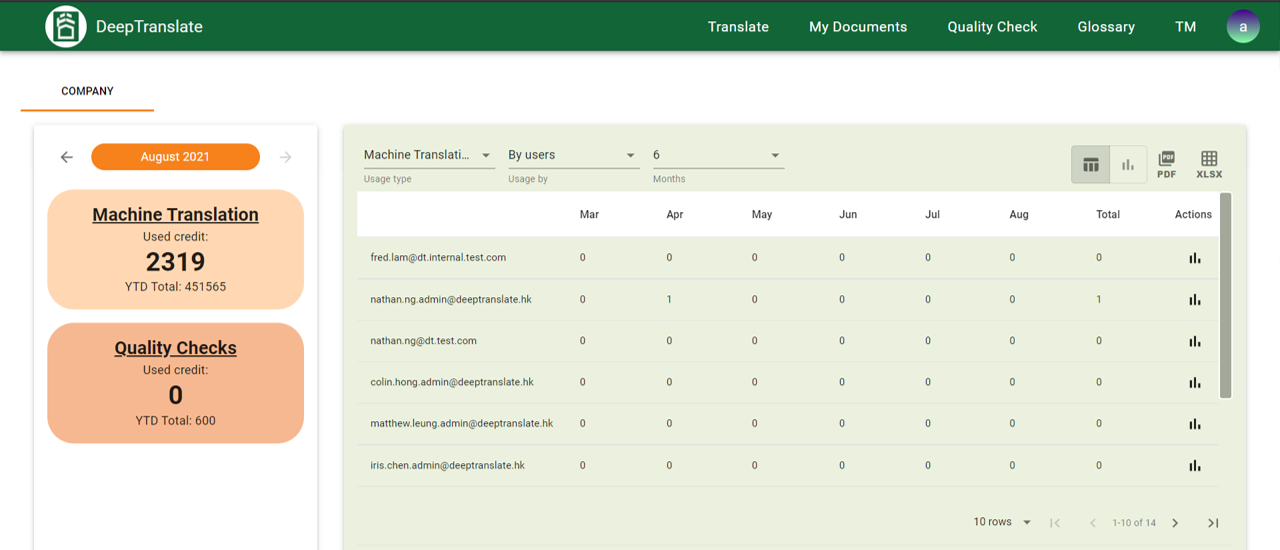Select colin.hong.admin@deeptranslate.hk email cell
1280x550 pixels.
(452, 382)
